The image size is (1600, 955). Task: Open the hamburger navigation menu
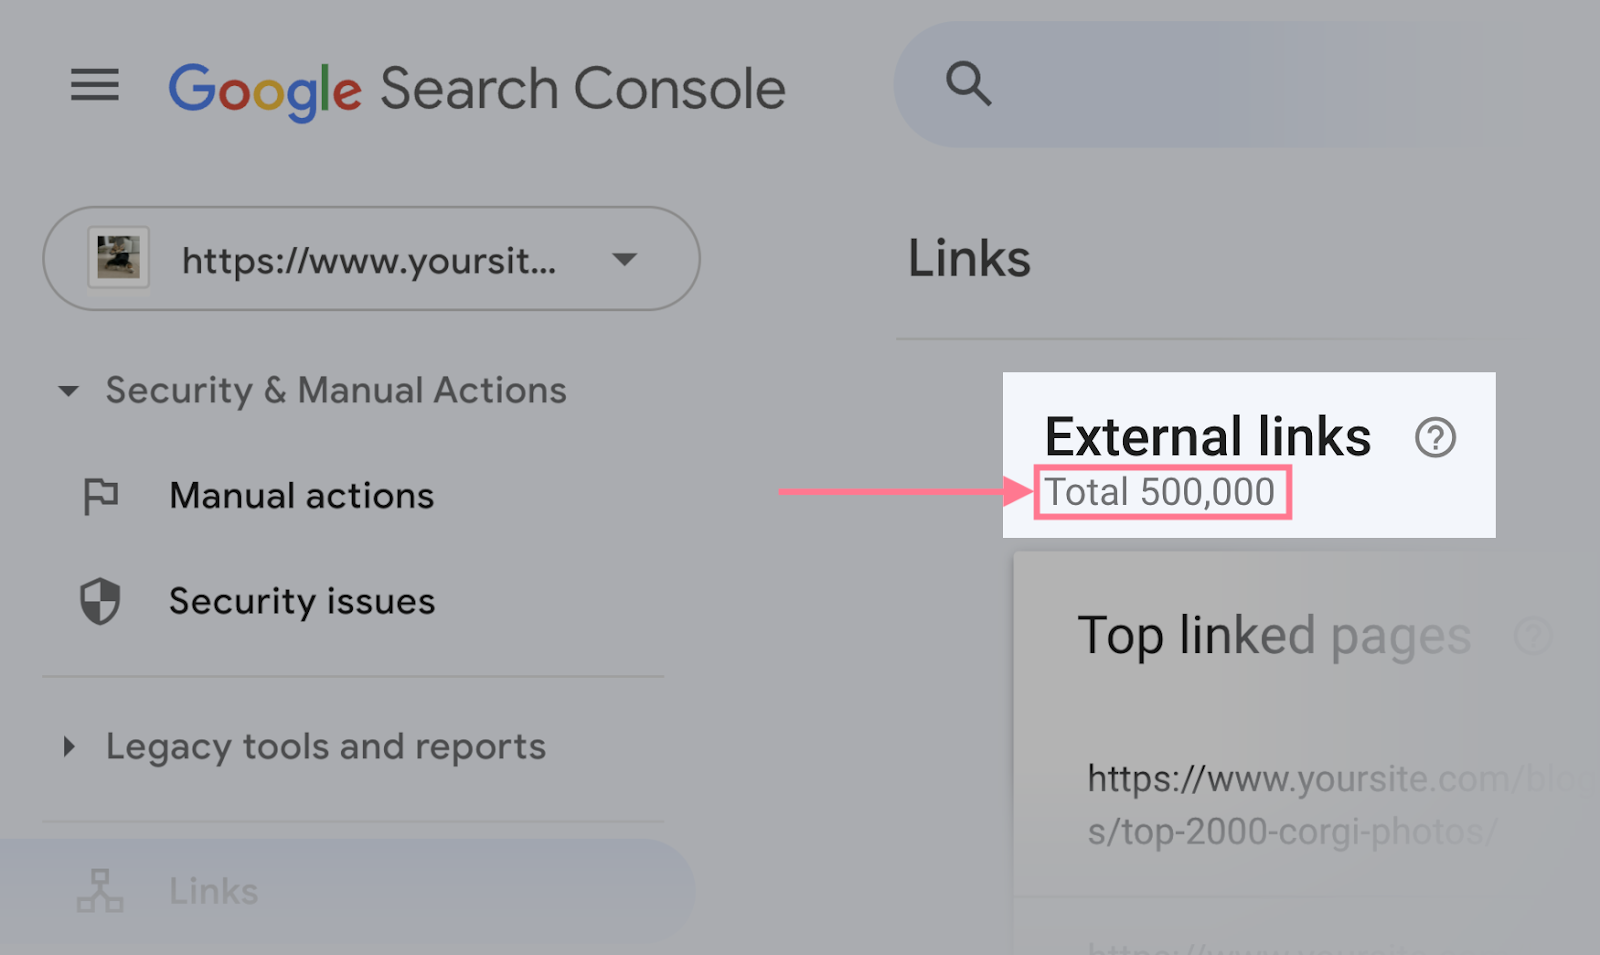(x=95, y=87)
